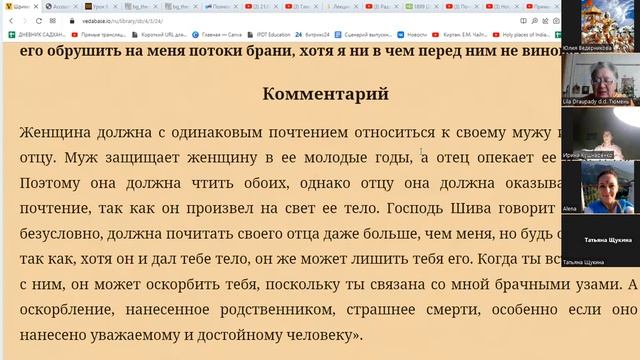Image resolution: width=640 pixels, height=360 pixels.
Task: Click the padlock site info icon
Action: tap(72, 21)
